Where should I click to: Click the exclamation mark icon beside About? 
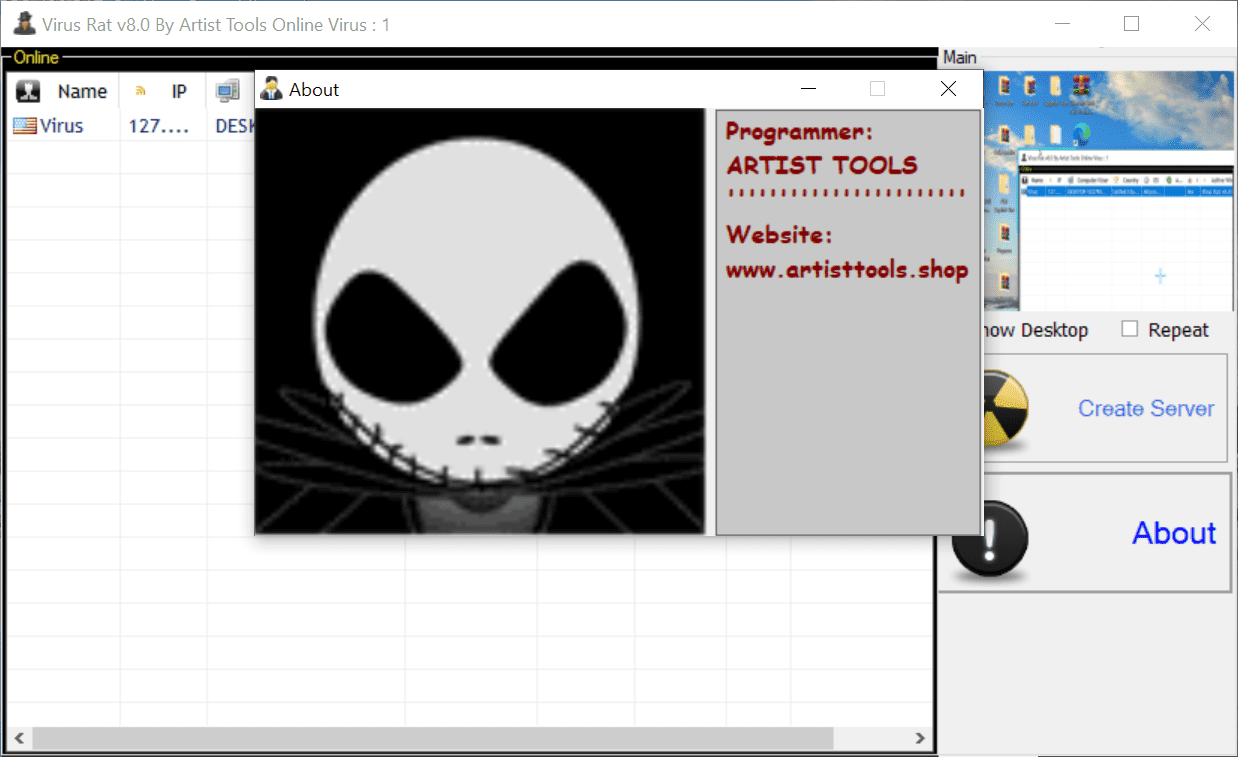[x=990, y=541]
